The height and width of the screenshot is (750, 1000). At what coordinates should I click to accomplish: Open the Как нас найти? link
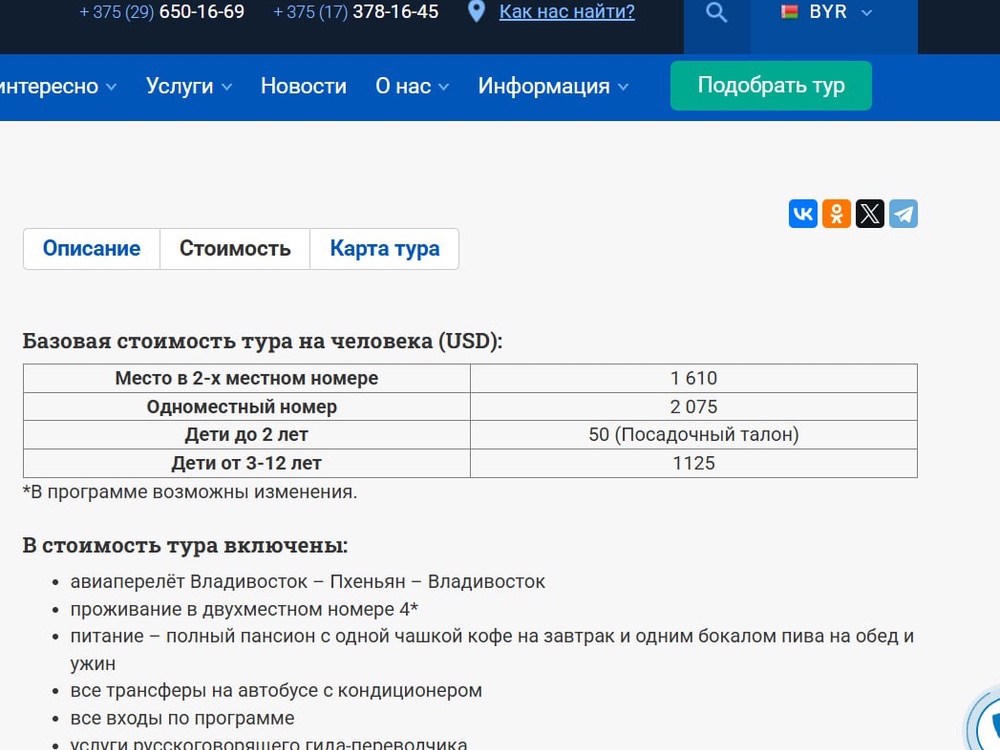566,12
